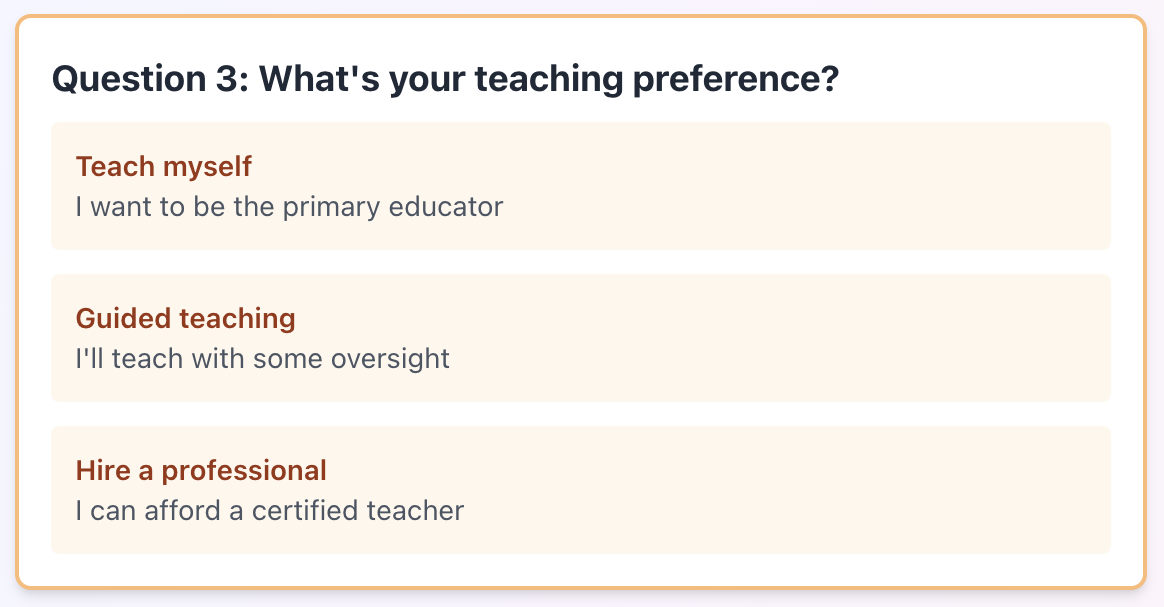Click the "Hire a professional" title text
1164x607 pixels.
pos(201,471)
